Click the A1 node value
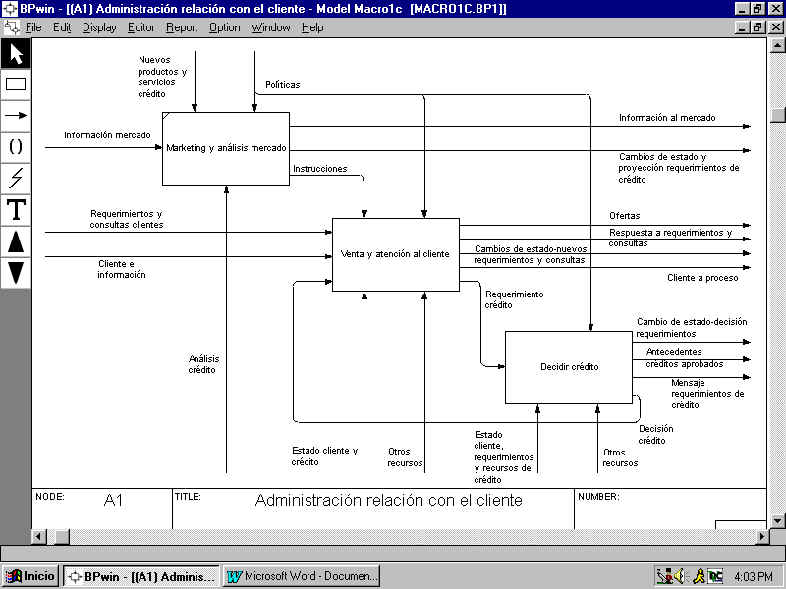 tap(113, 500)
